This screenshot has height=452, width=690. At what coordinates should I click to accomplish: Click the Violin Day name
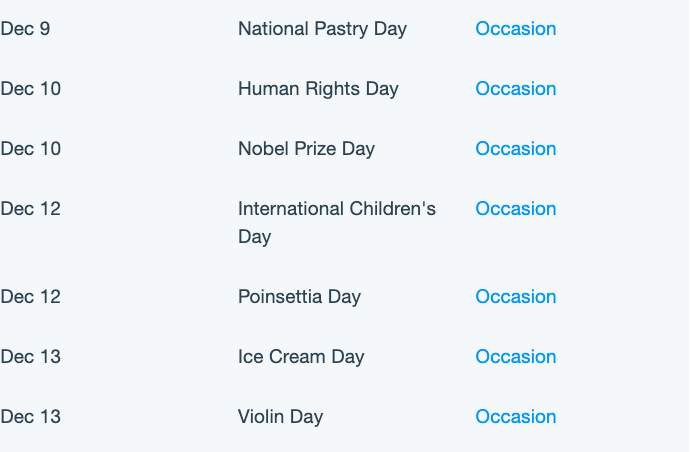point(280,417)
